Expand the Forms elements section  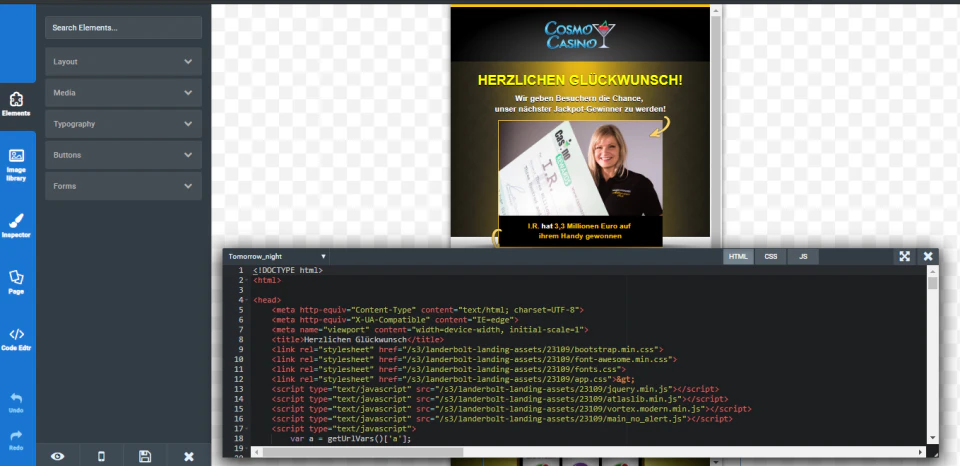(123, 186)
